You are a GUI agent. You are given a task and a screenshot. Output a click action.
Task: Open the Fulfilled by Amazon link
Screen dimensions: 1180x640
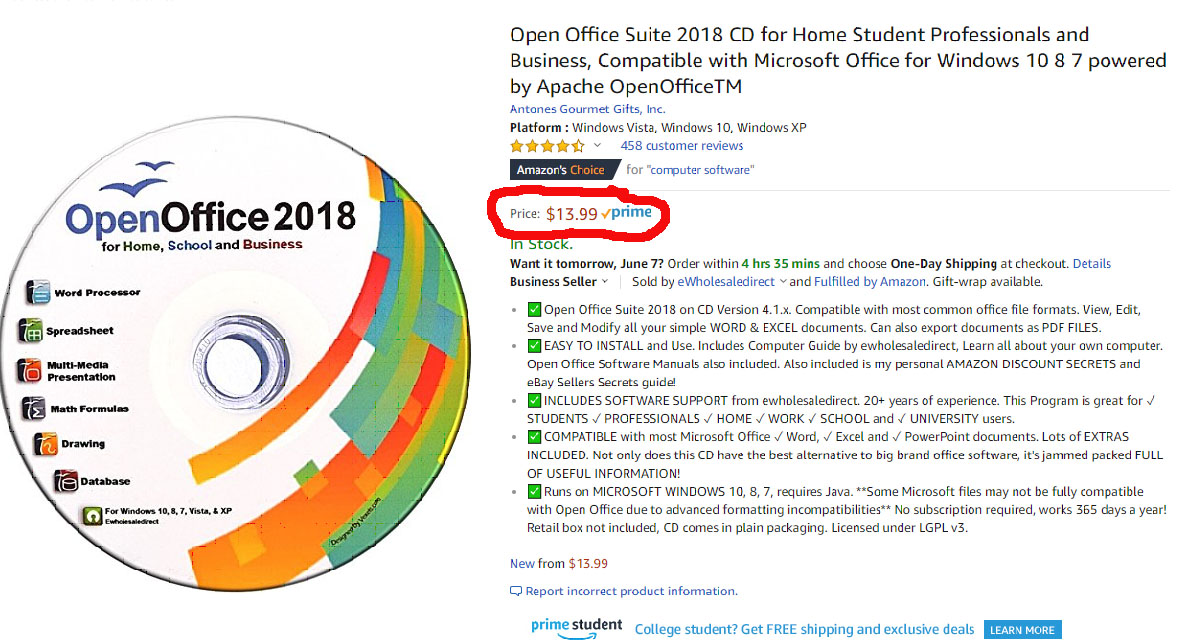click(x=870, y=282)
